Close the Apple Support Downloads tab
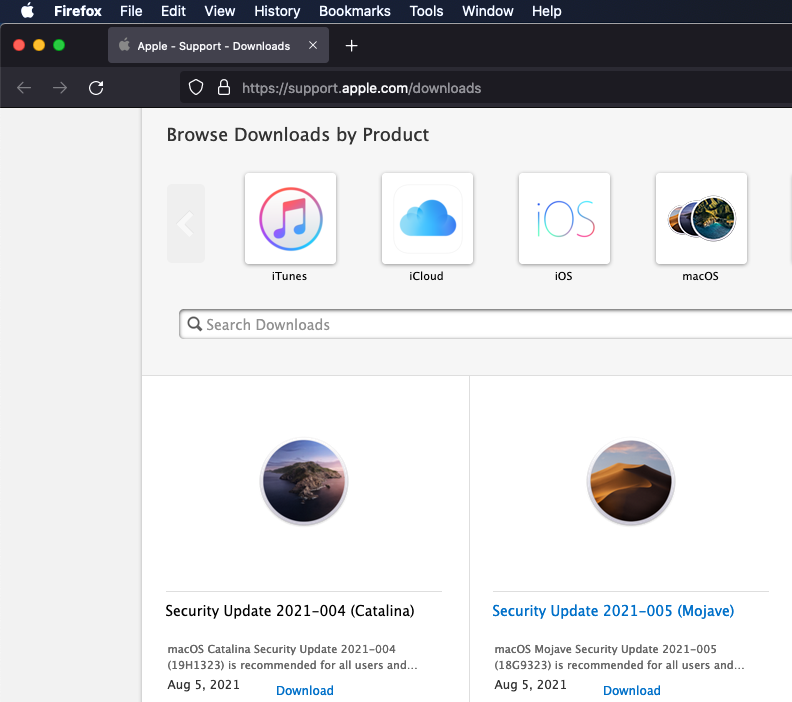Screen dimensions: 792x702 click(313, 45)
